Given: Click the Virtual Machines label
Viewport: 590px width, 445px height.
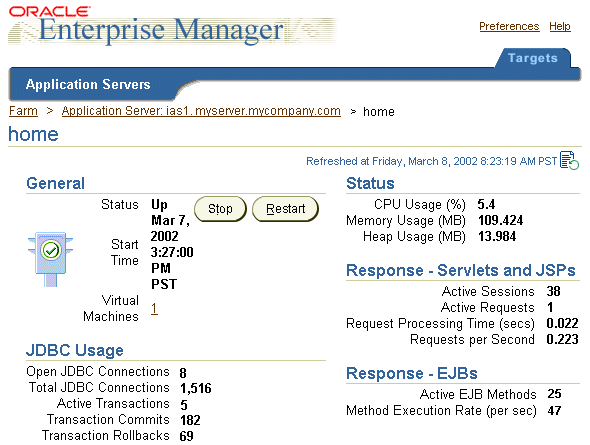Looking at the screenshot, I should click(111, 308).
